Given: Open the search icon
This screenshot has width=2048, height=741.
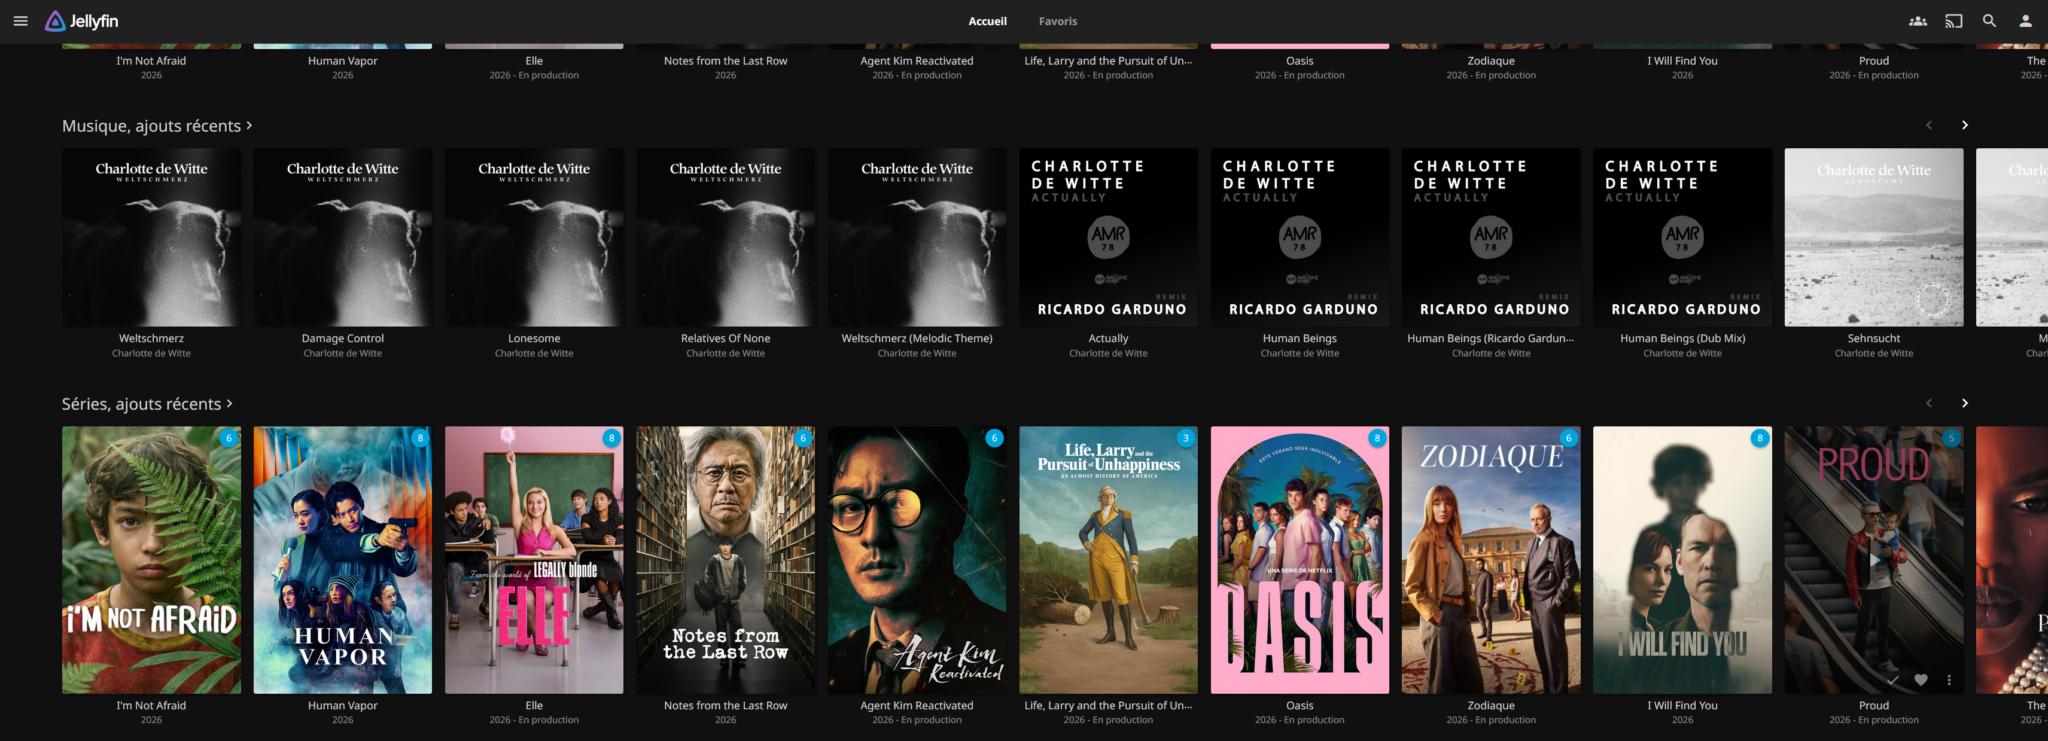Looking at the screenshot, I should 1990,21.
